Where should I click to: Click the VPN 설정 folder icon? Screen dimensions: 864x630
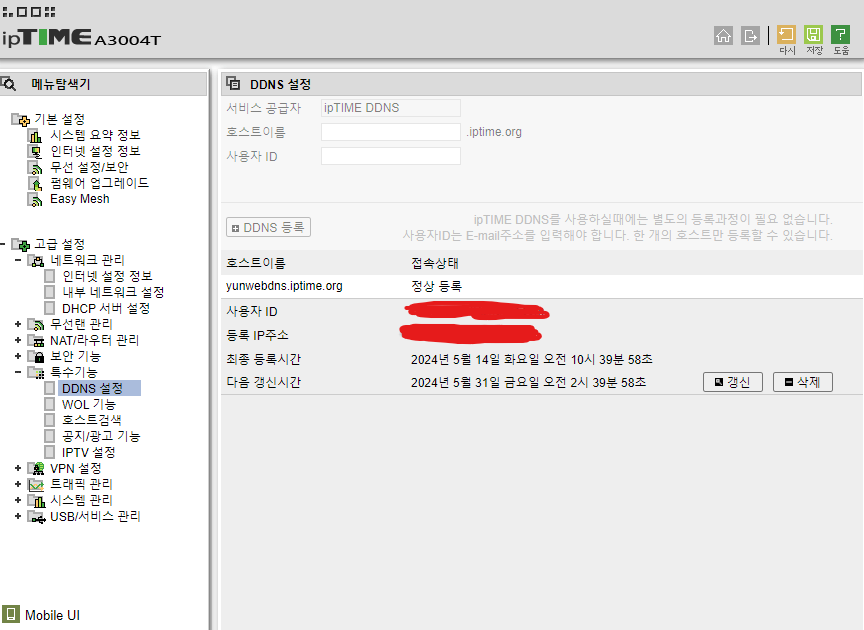point(36,469)
